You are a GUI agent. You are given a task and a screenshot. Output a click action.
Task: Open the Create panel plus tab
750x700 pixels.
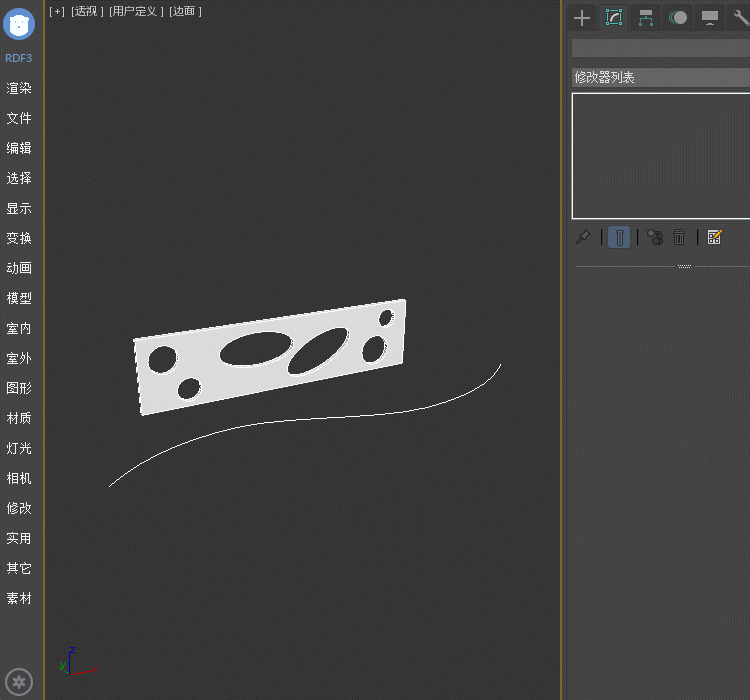point(582,18)
